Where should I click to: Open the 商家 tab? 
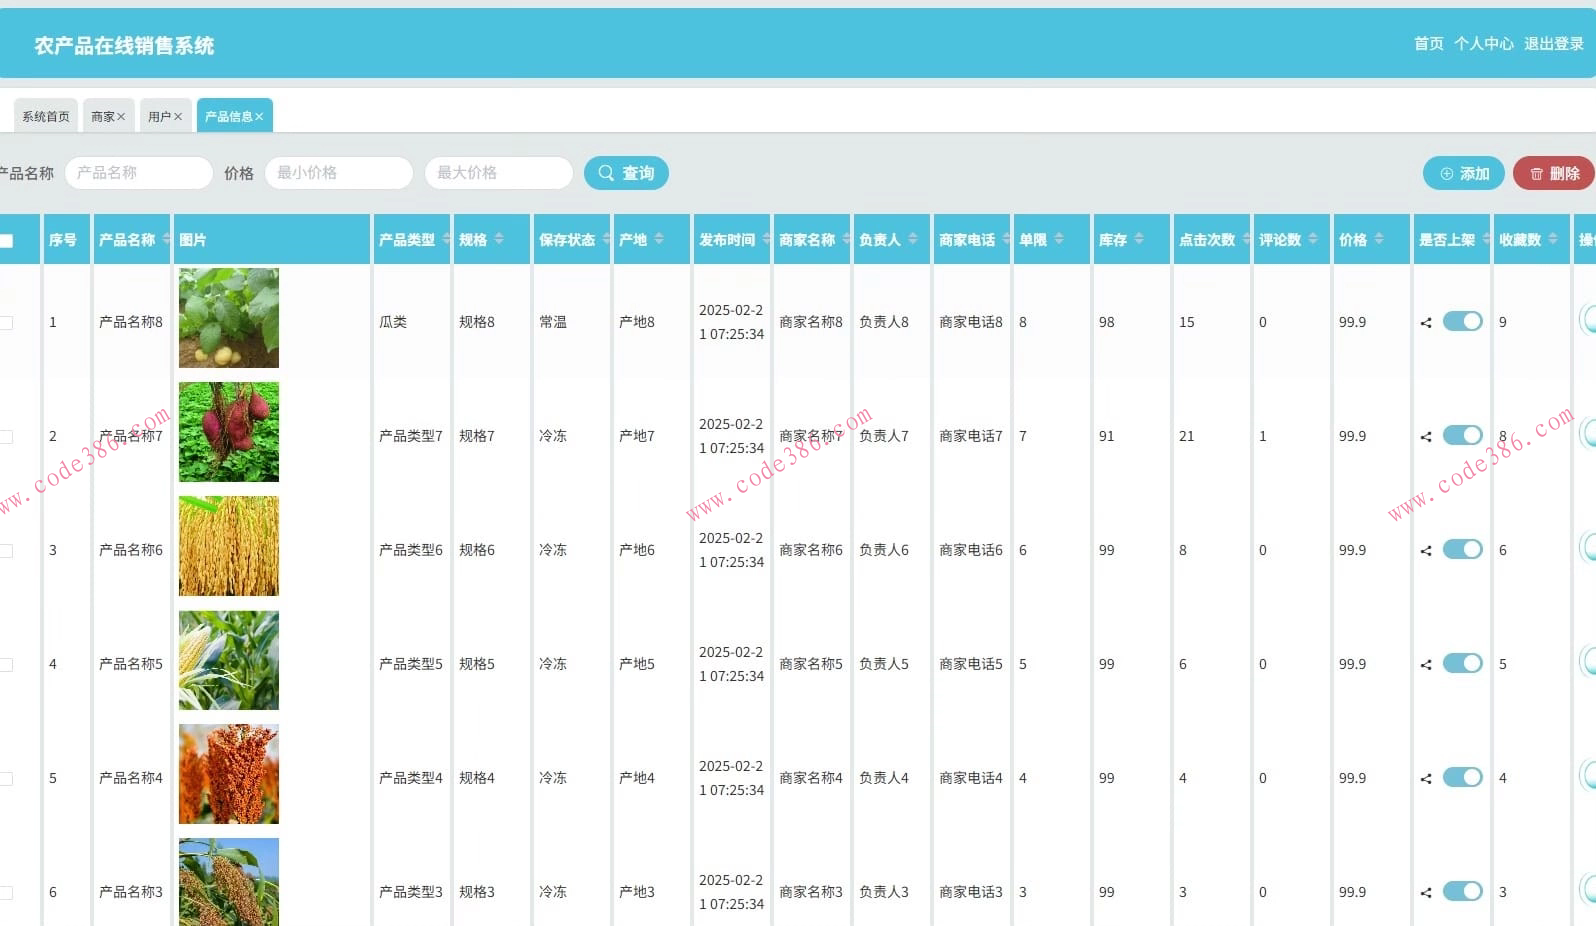coord(103,116)
